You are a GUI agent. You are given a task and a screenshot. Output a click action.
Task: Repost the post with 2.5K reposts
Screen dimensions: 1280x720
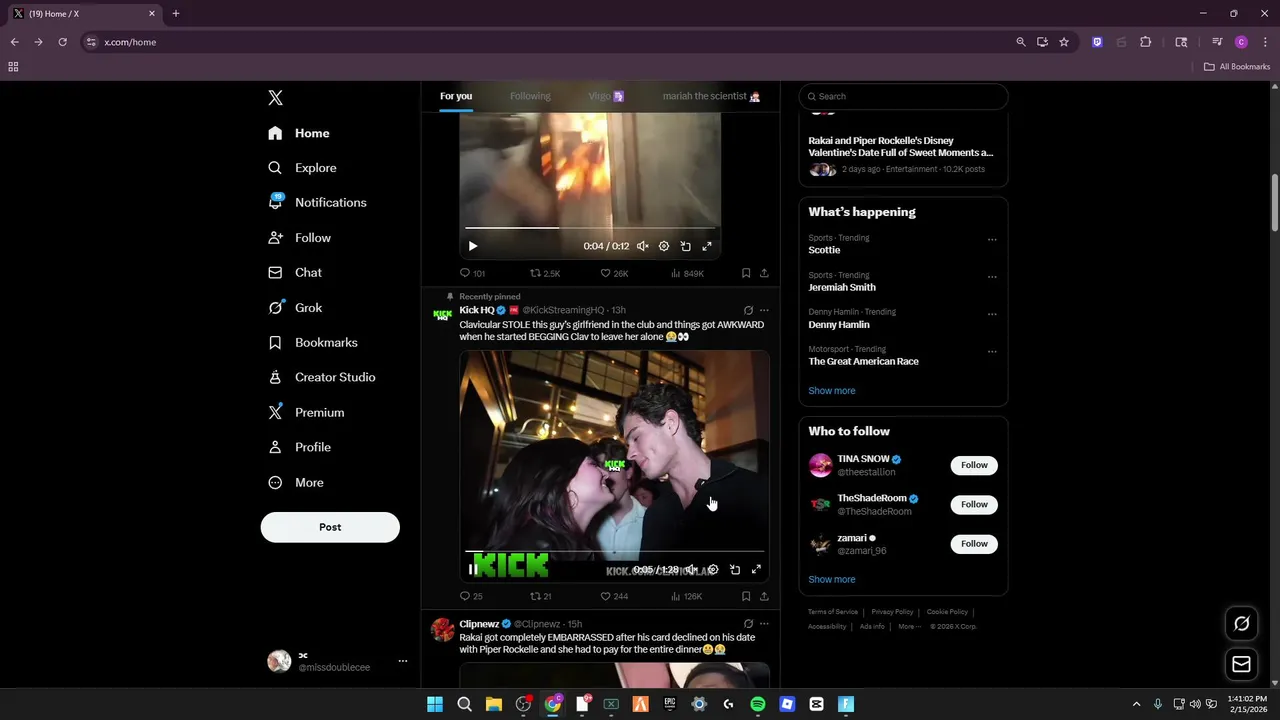545,273
